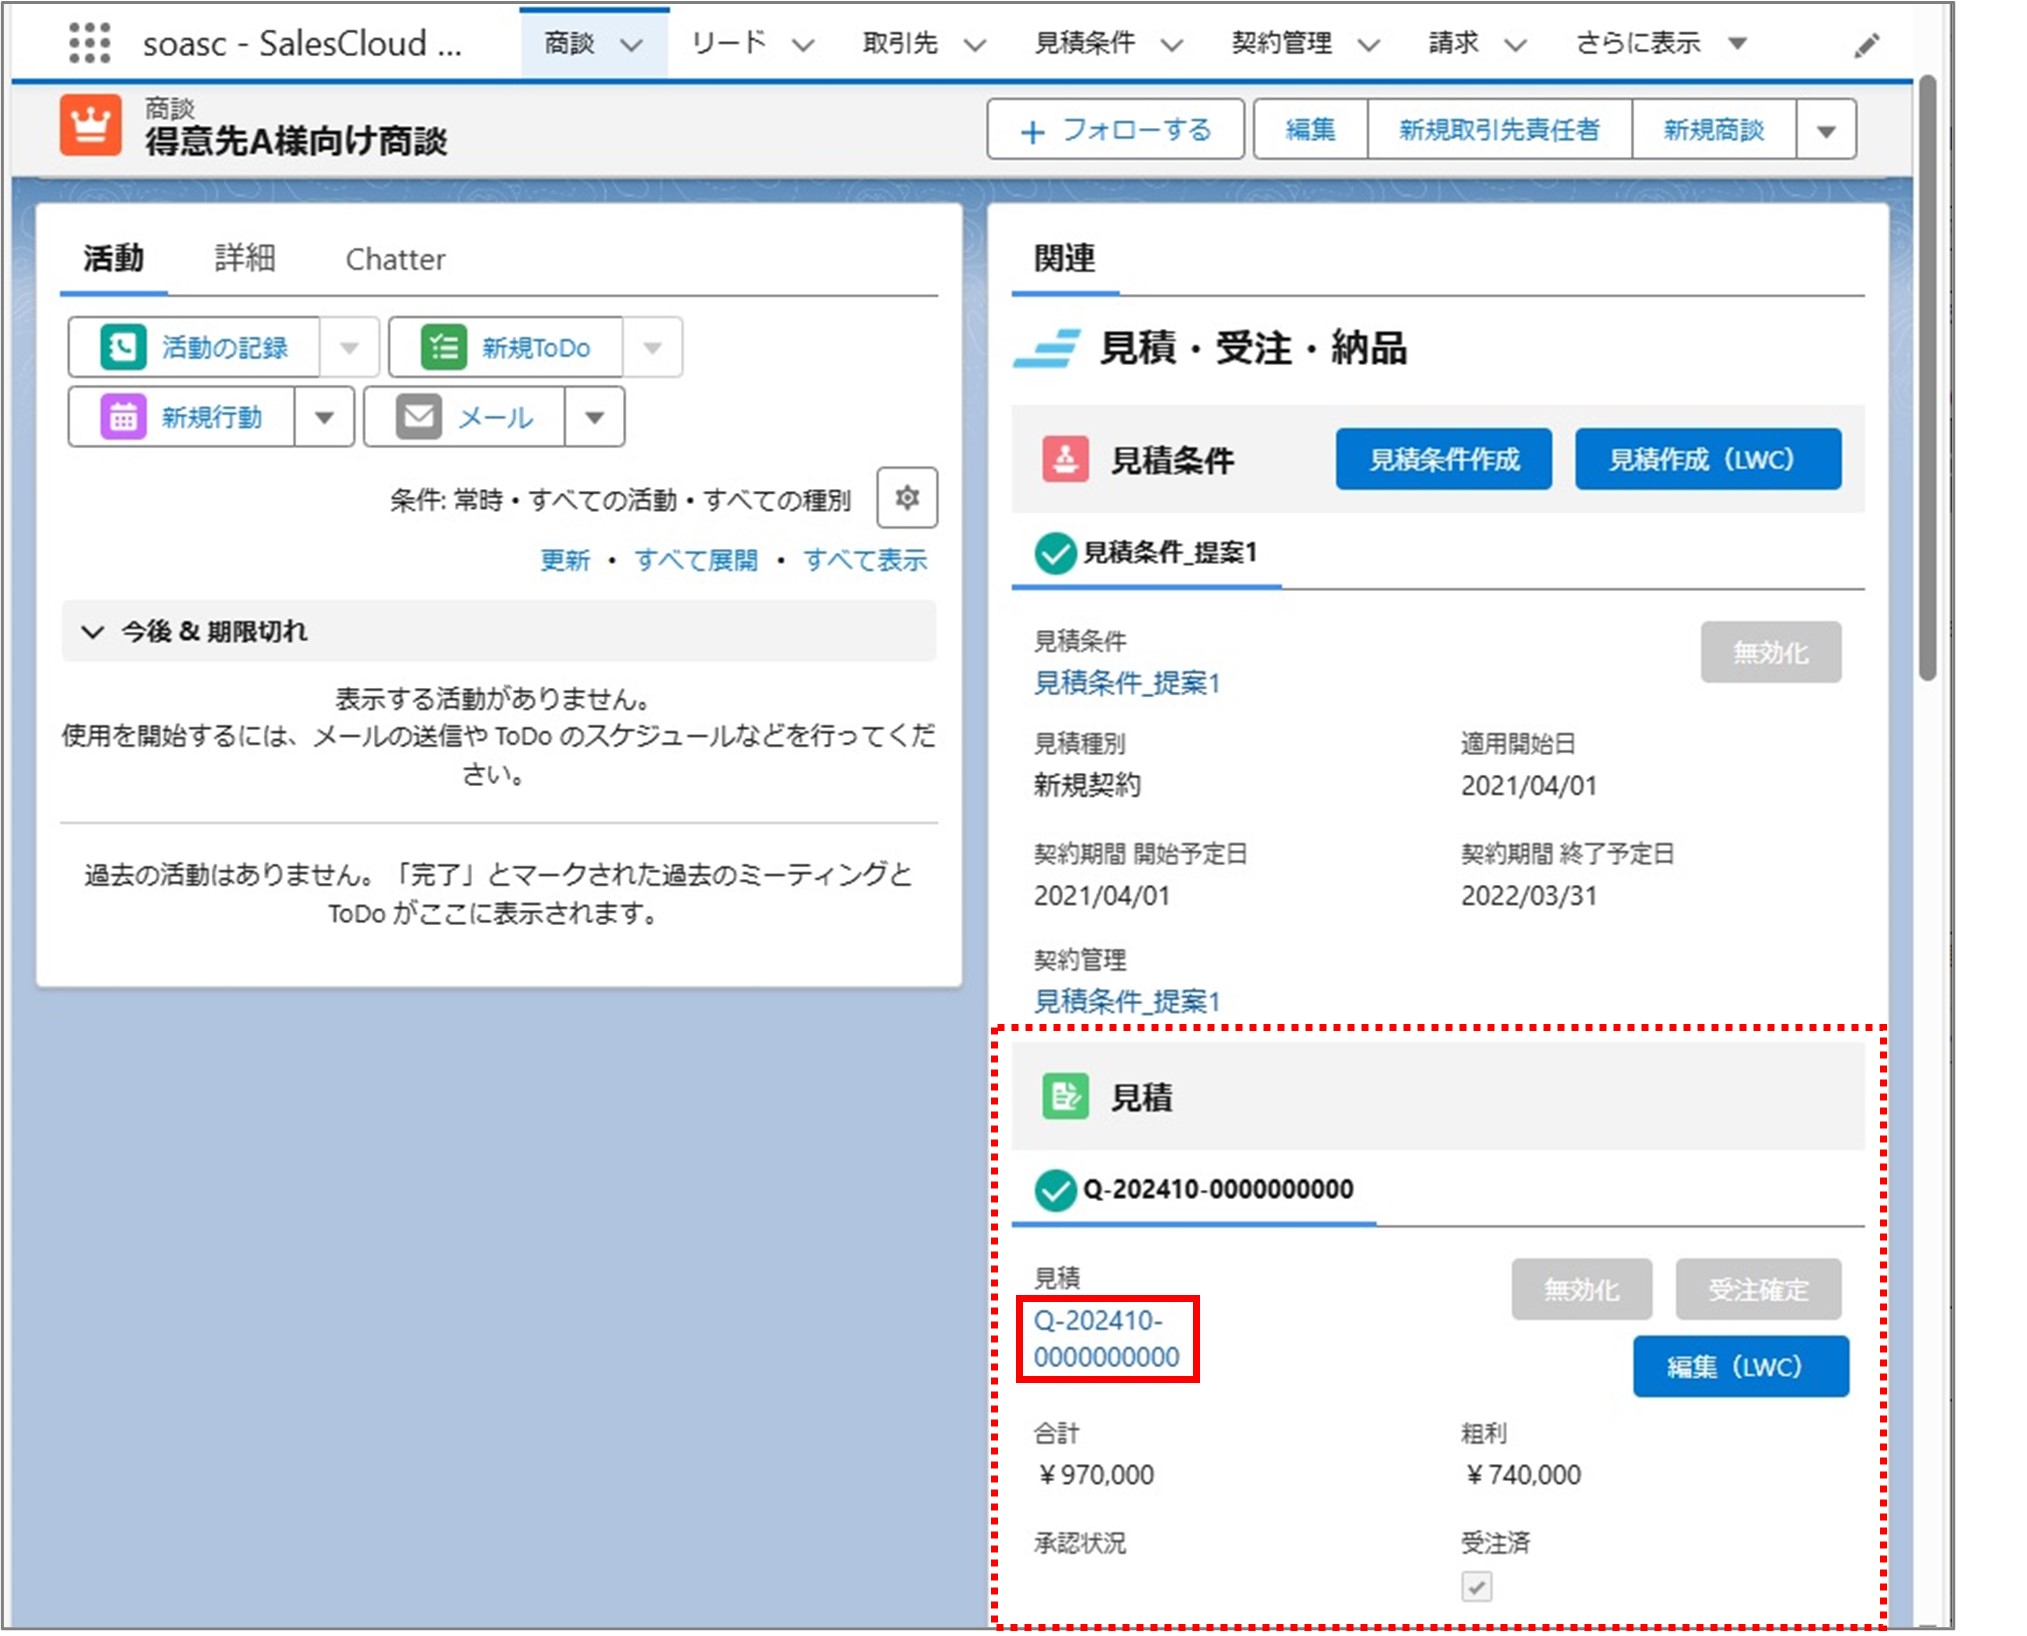Open 見積条件_提案1 link under 見積条件
The width and height of the screenshot is (2027, 1636).
point(1127,683)
